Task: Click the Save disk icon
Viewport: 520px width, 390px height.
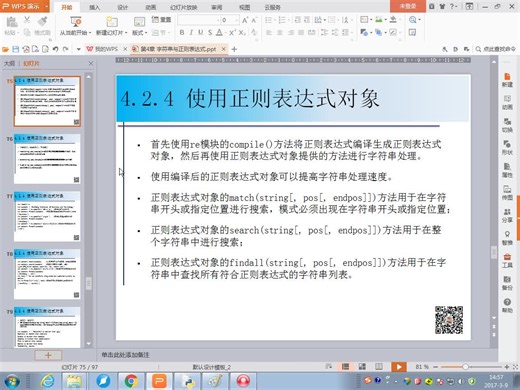Action: (x=15, y=49)
